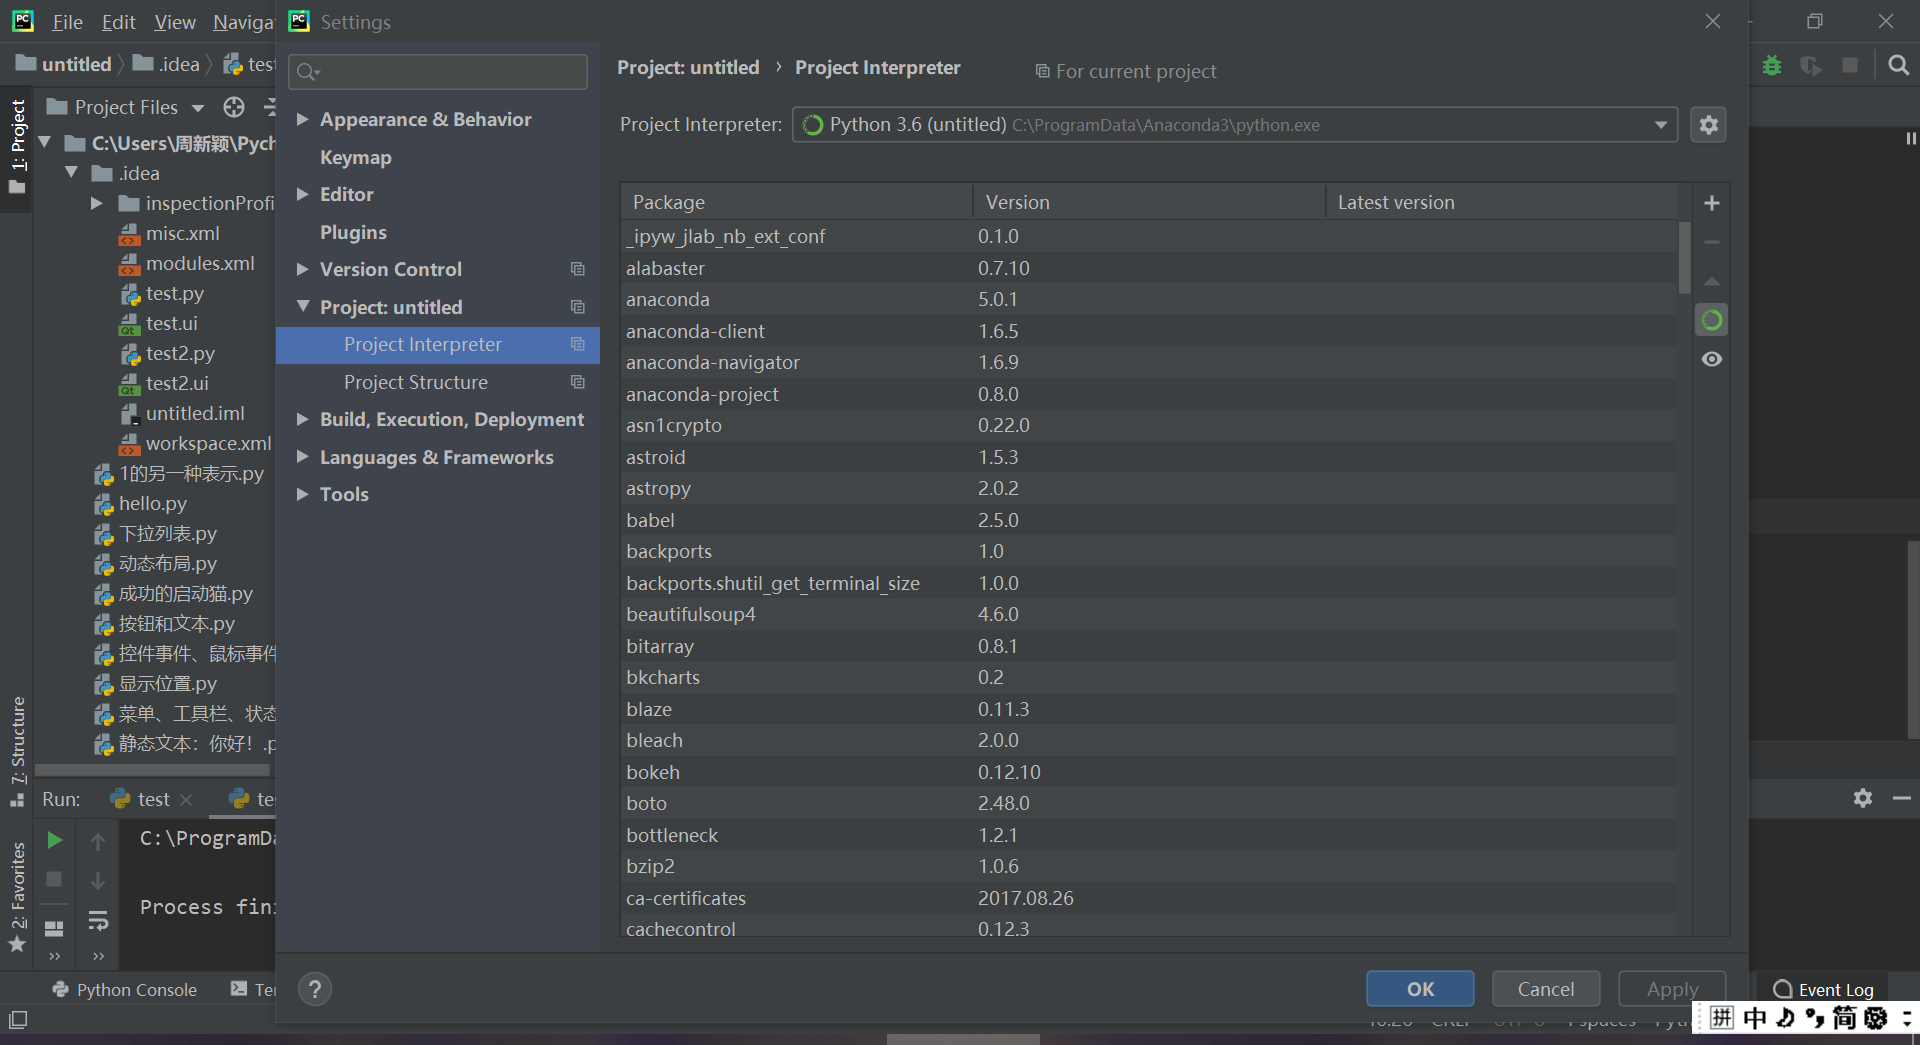This screenshot has width=1920, height=1045.
Task: Expand Version Control settings arrow
Action: pyautogui.click(x=302, y=269)
